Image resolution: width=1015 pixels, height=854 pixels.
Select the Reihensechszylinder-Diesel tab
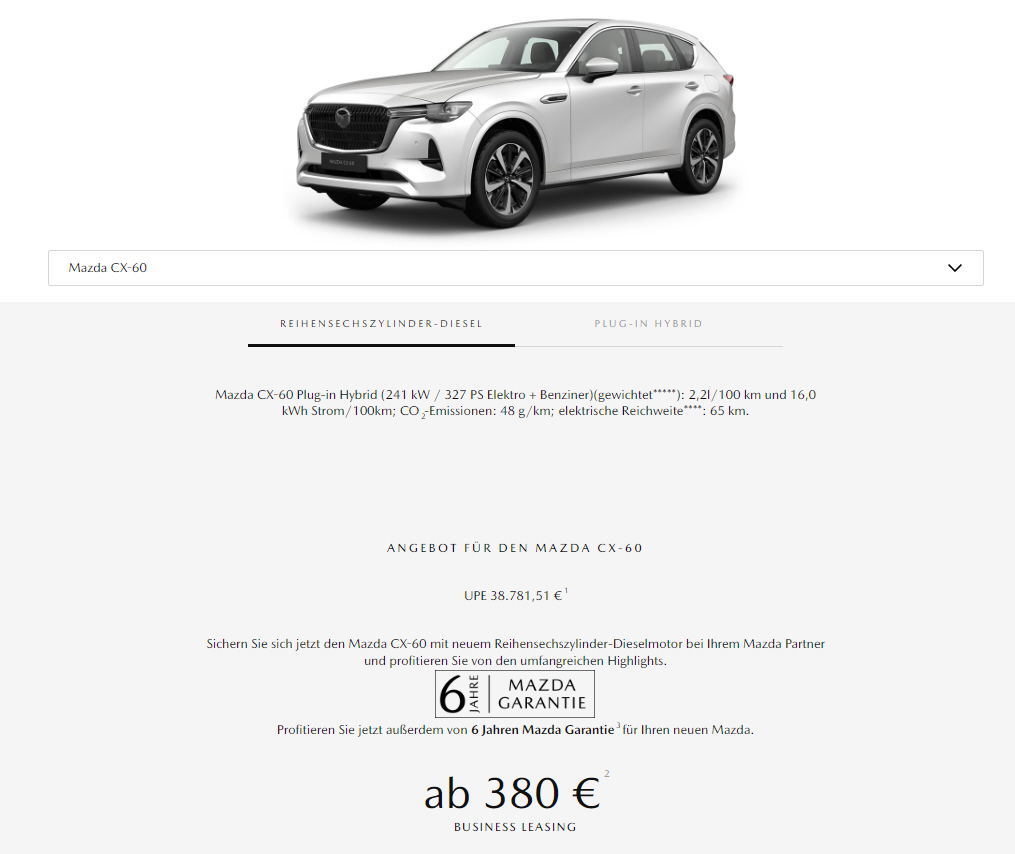click(381, 324)
